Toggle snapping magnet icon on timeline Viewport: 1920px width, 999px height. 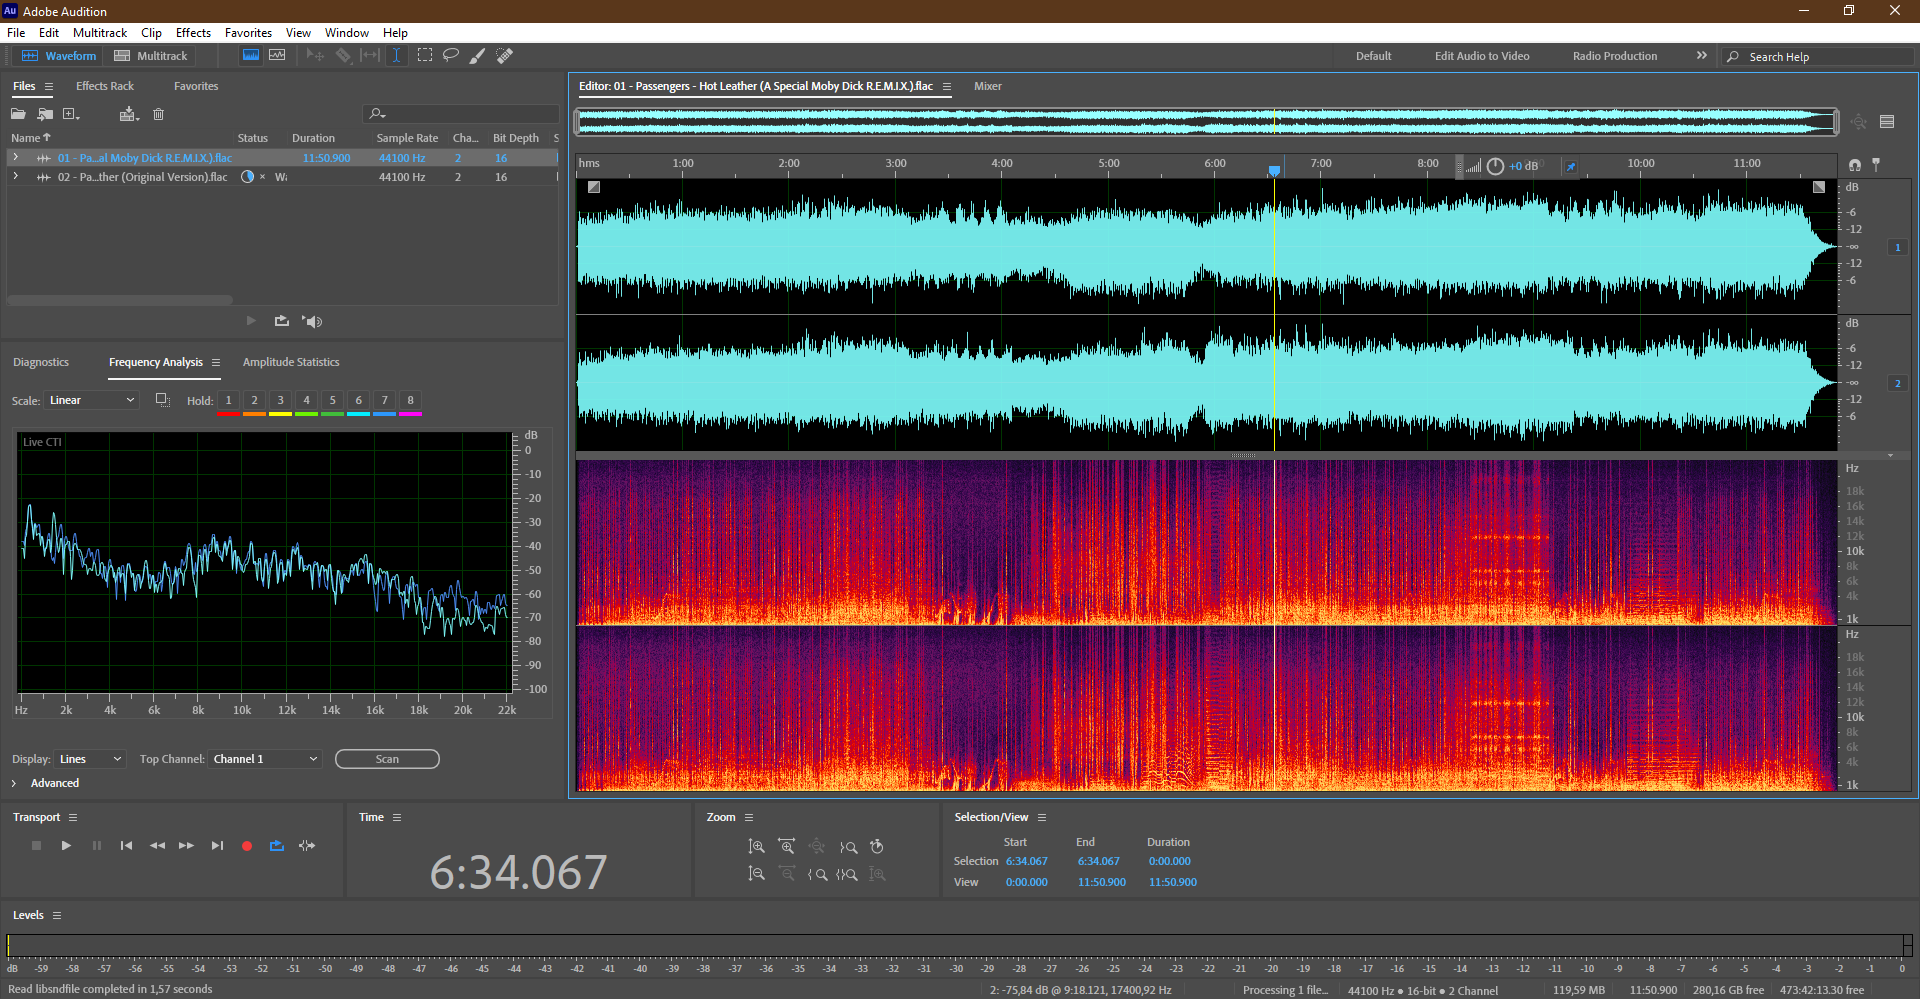[1855, 164]
